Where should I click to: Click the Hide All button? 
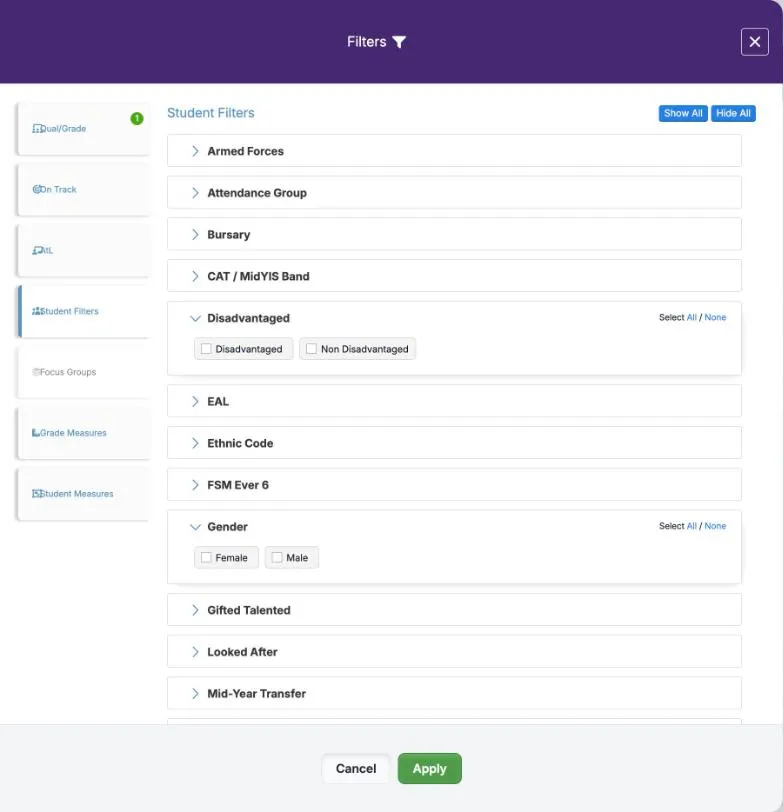[733, 113]
